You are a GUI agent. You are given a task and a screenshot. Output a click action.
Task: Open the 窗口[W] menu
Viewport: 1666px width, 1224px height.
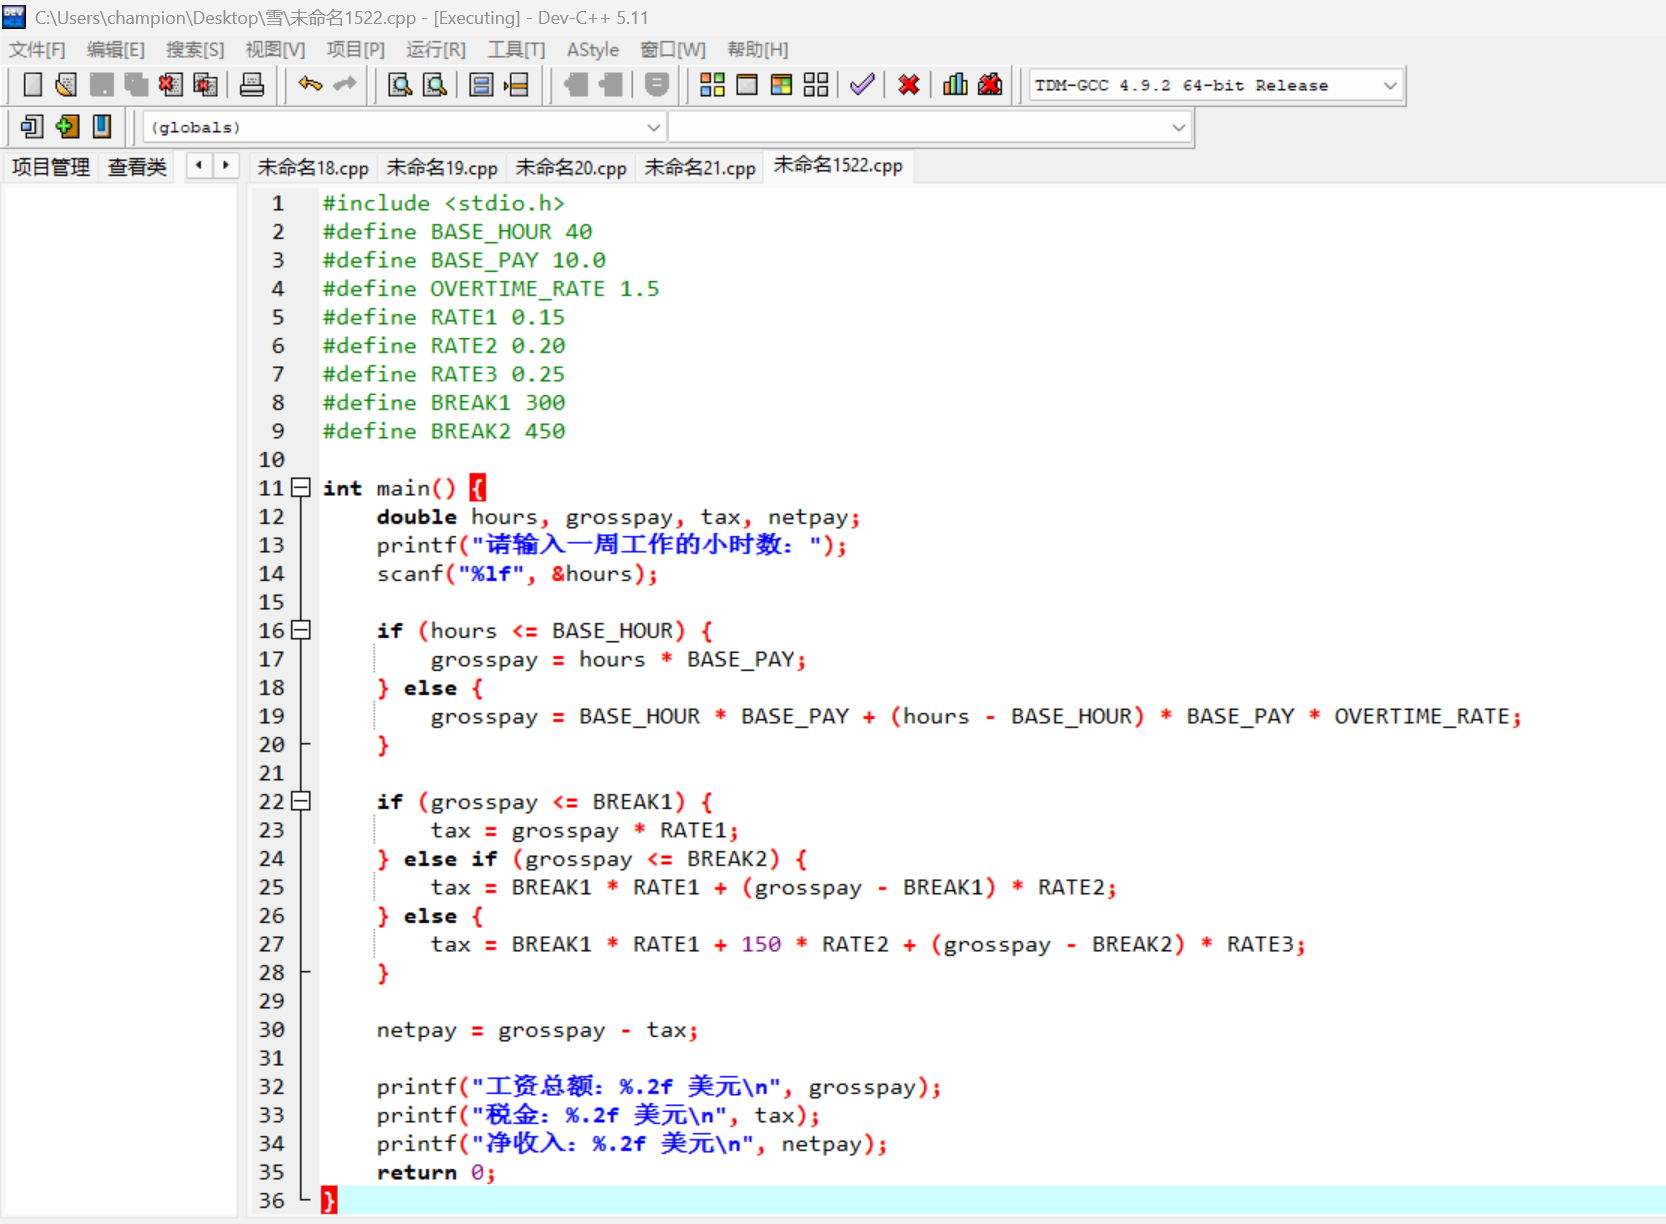[673, 50]
